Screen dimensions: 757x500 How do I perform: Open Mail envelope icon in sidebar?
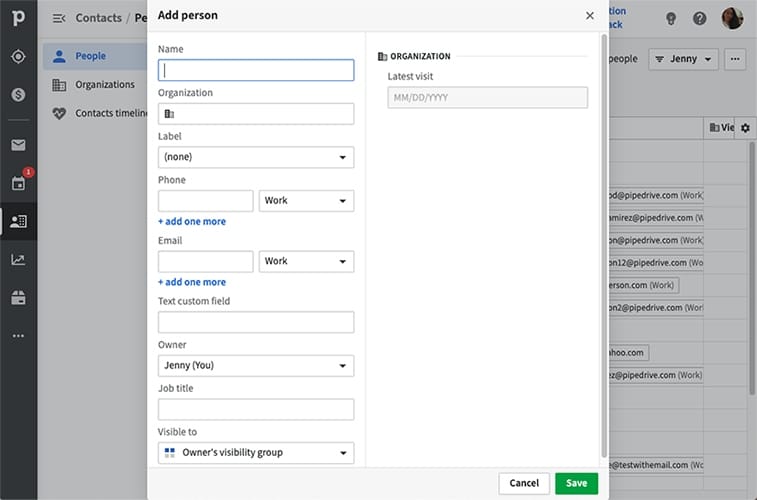(18, 145)
